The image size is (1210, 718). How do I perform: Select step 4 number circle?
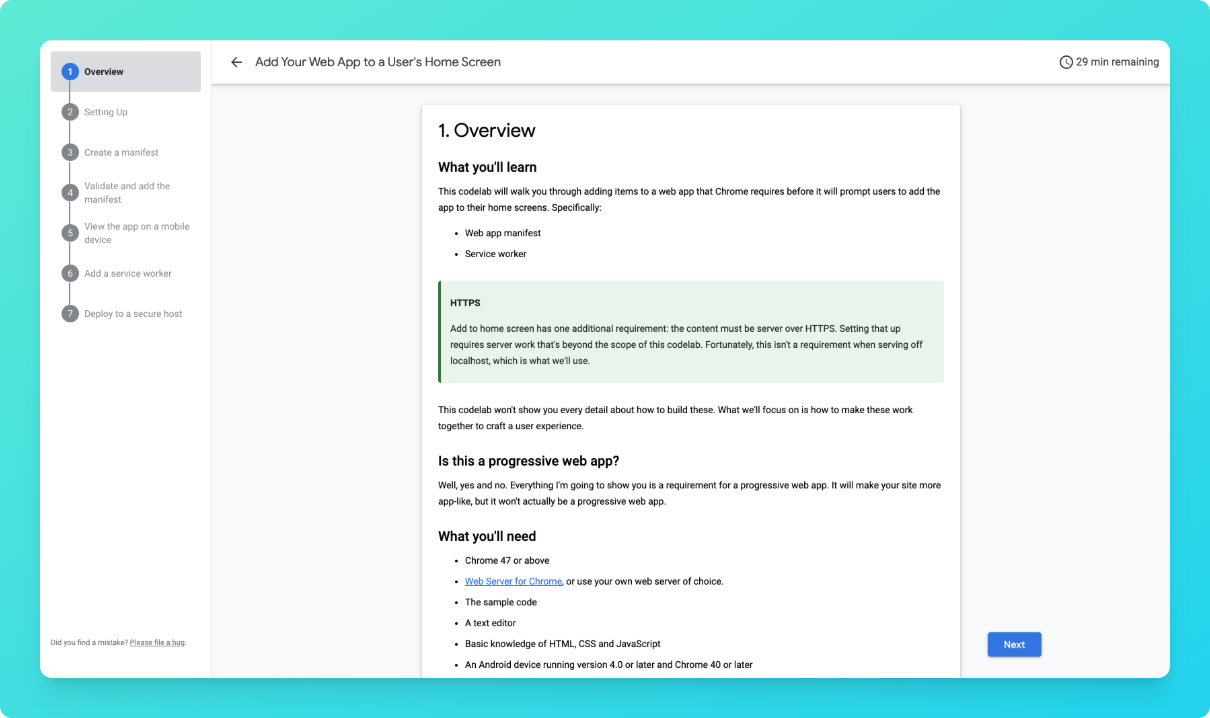pos(70,193)
